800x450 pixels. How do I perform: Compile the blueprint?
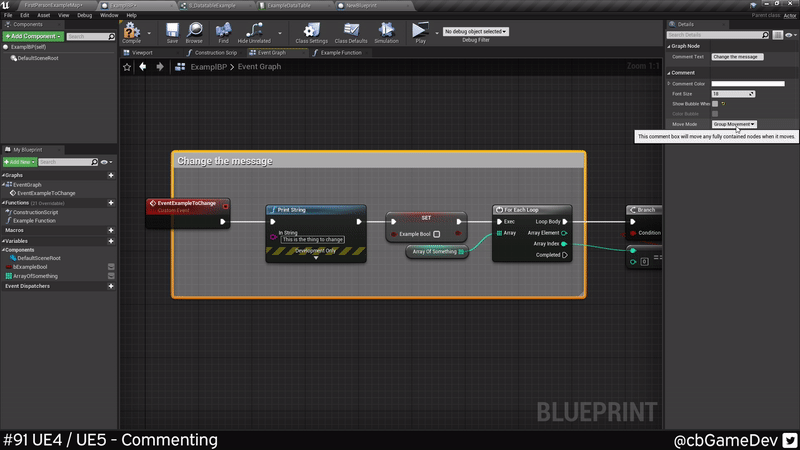point(132,33)
